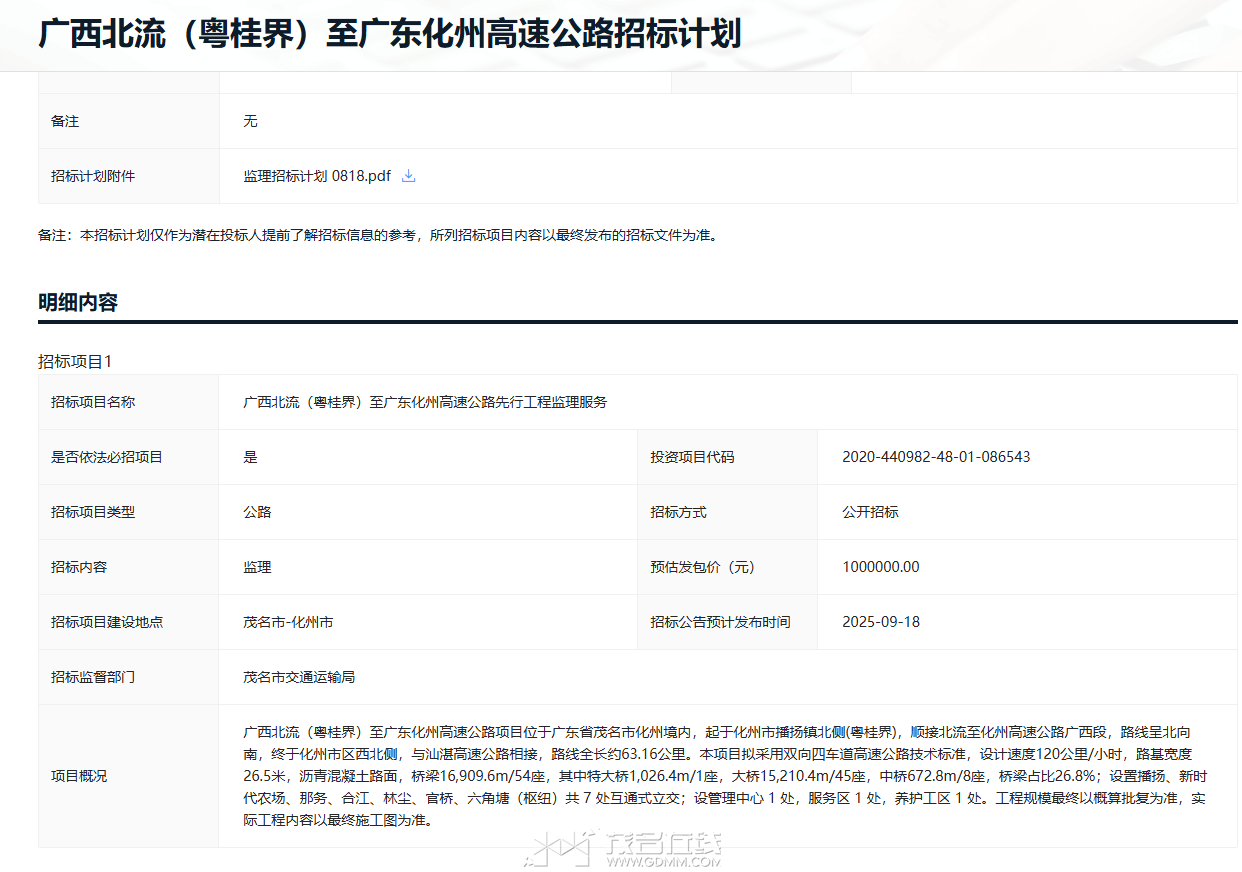Viewport: 1242px width, 872px height.
Task: Click the 招标计划附件 row label
Action: 93,176
